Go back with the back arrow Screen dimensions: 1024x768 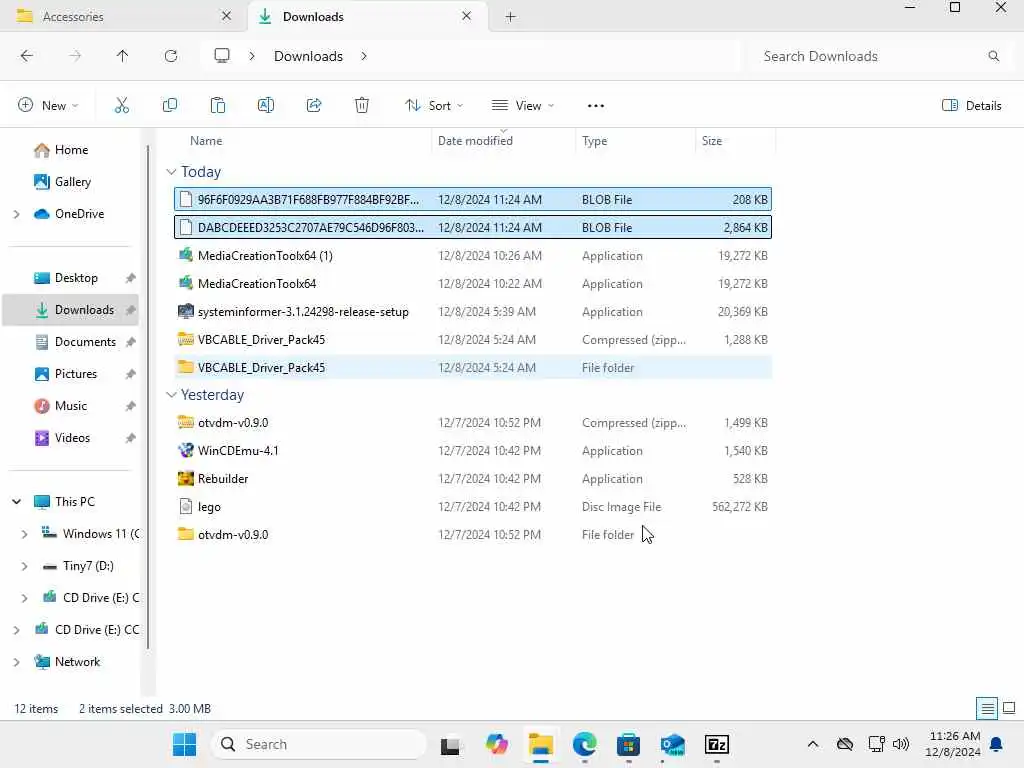27,56
